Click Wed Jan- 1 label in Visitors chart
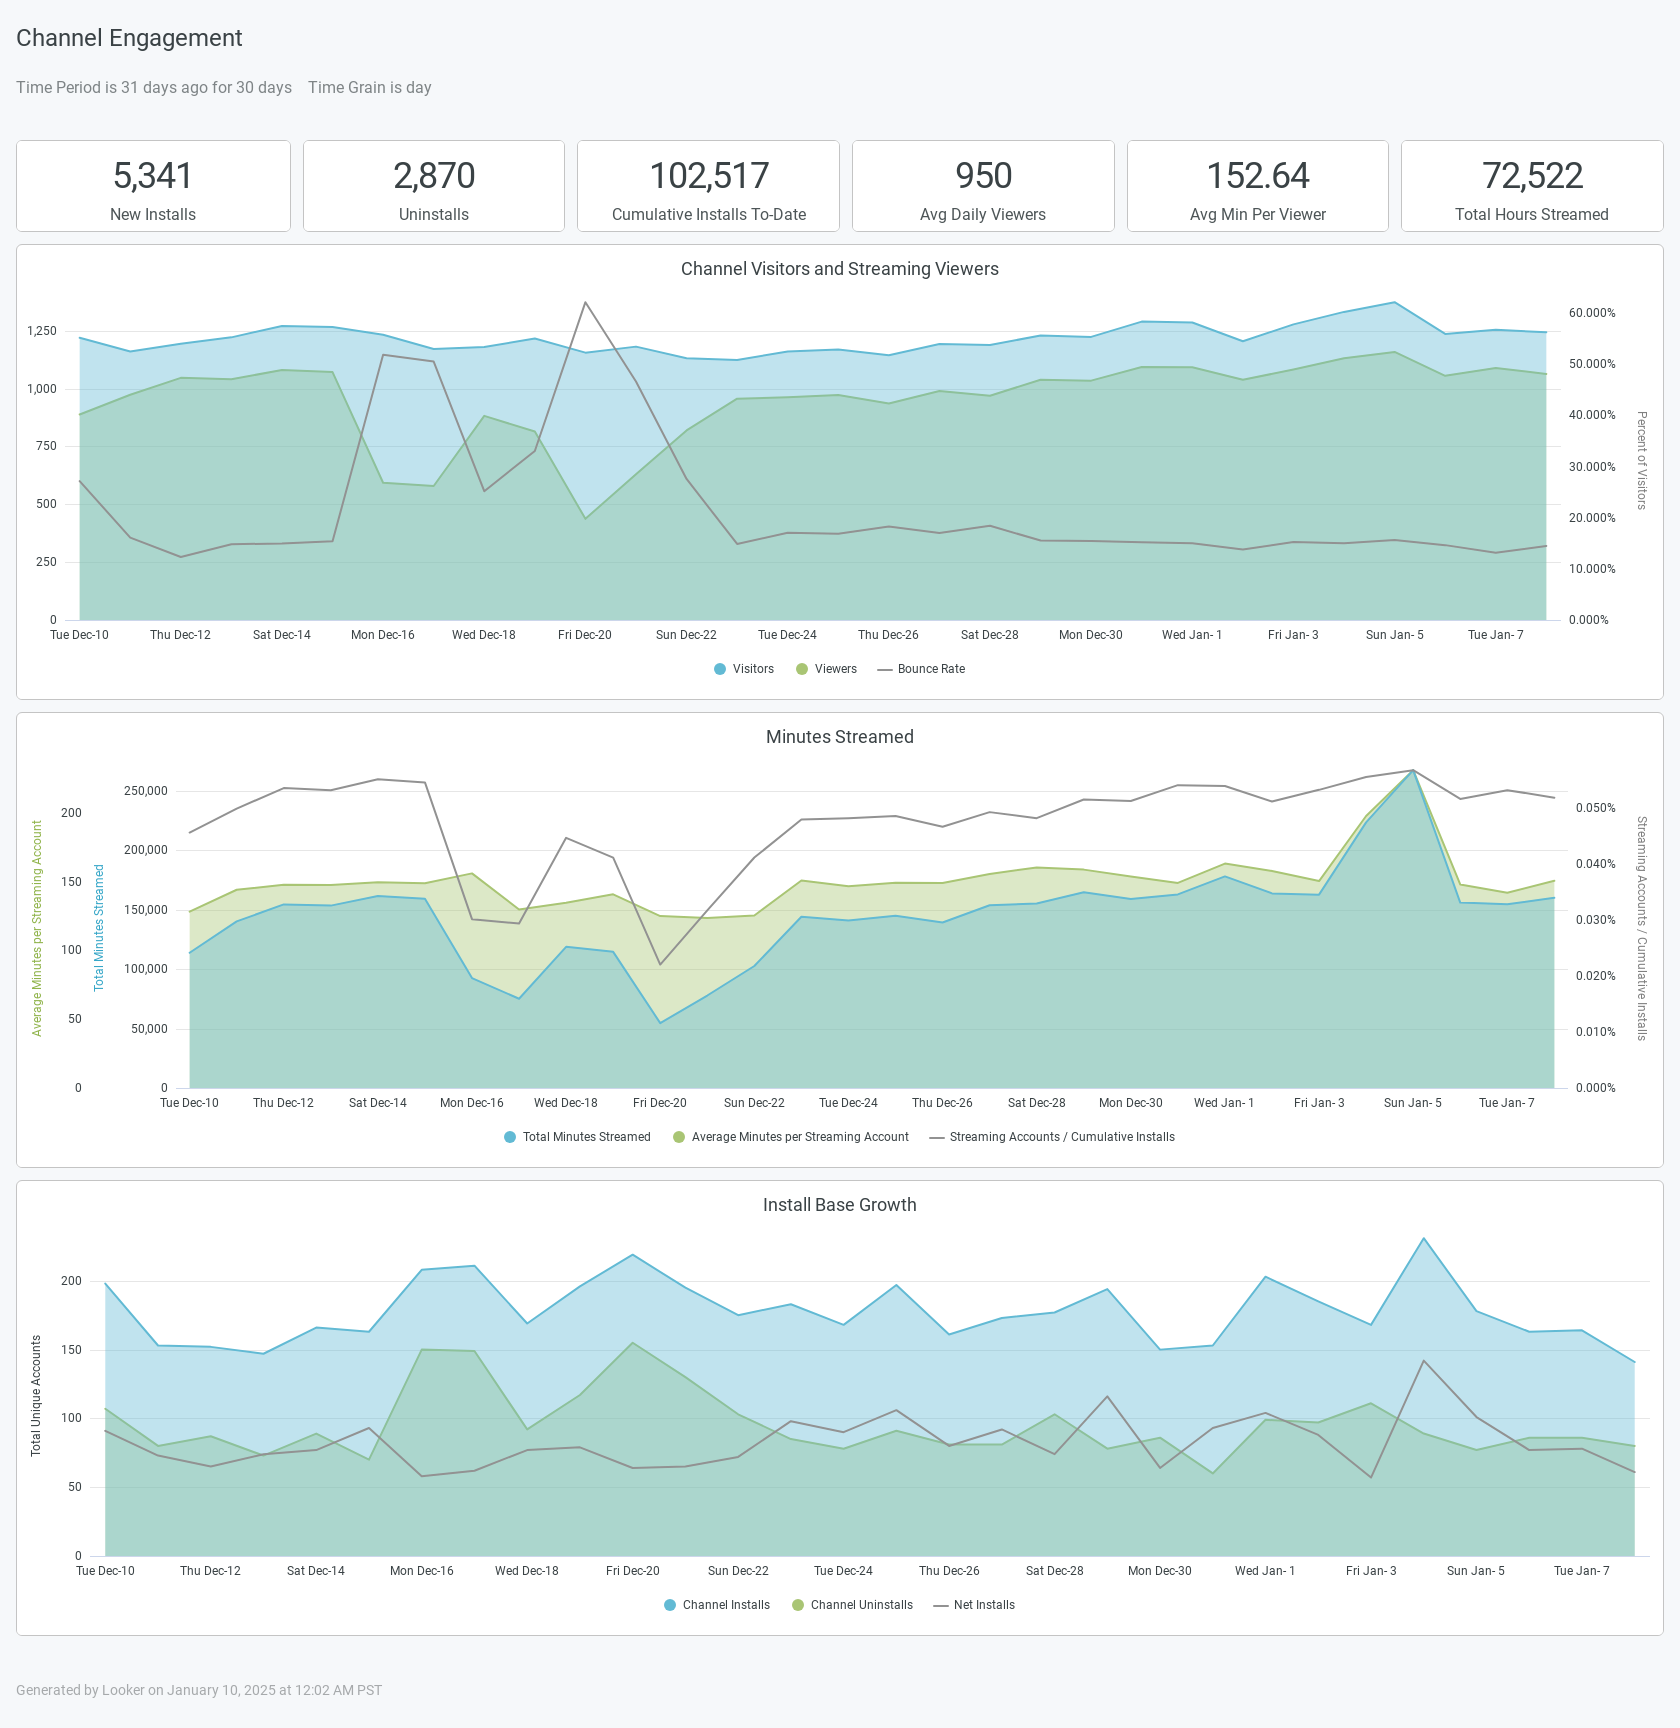This screenshot has height=1728, width=1680. pyautogui.click(x=1192, y=635)
